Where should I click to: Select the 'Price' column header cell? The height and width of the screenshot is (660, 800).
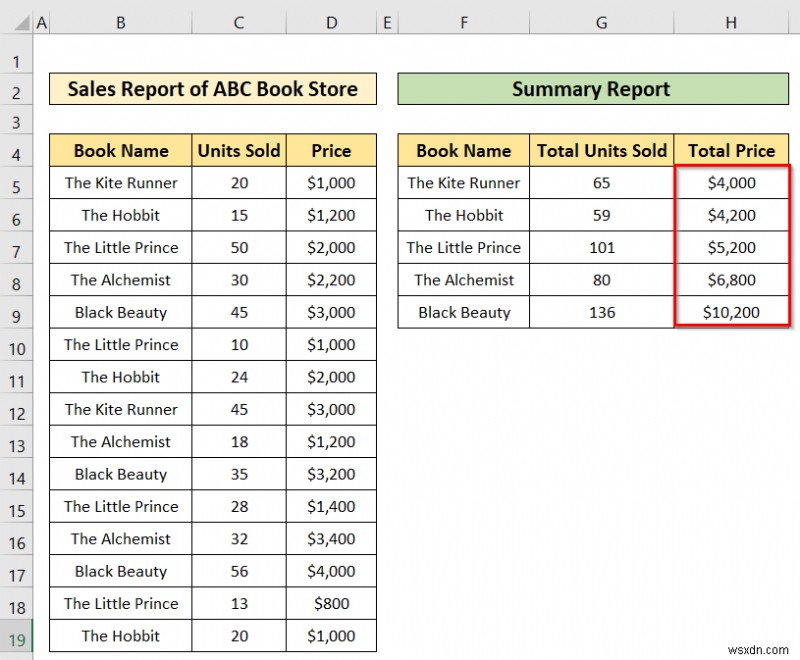click(331, 150)
